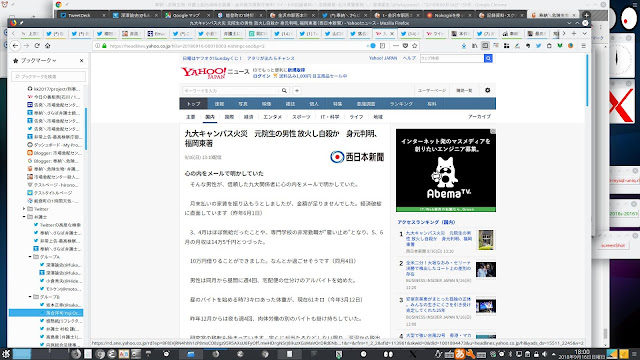The image size is (640, 360).
Task: Click the Firefox forward navigation arrow
Action: tap(26, 46)
